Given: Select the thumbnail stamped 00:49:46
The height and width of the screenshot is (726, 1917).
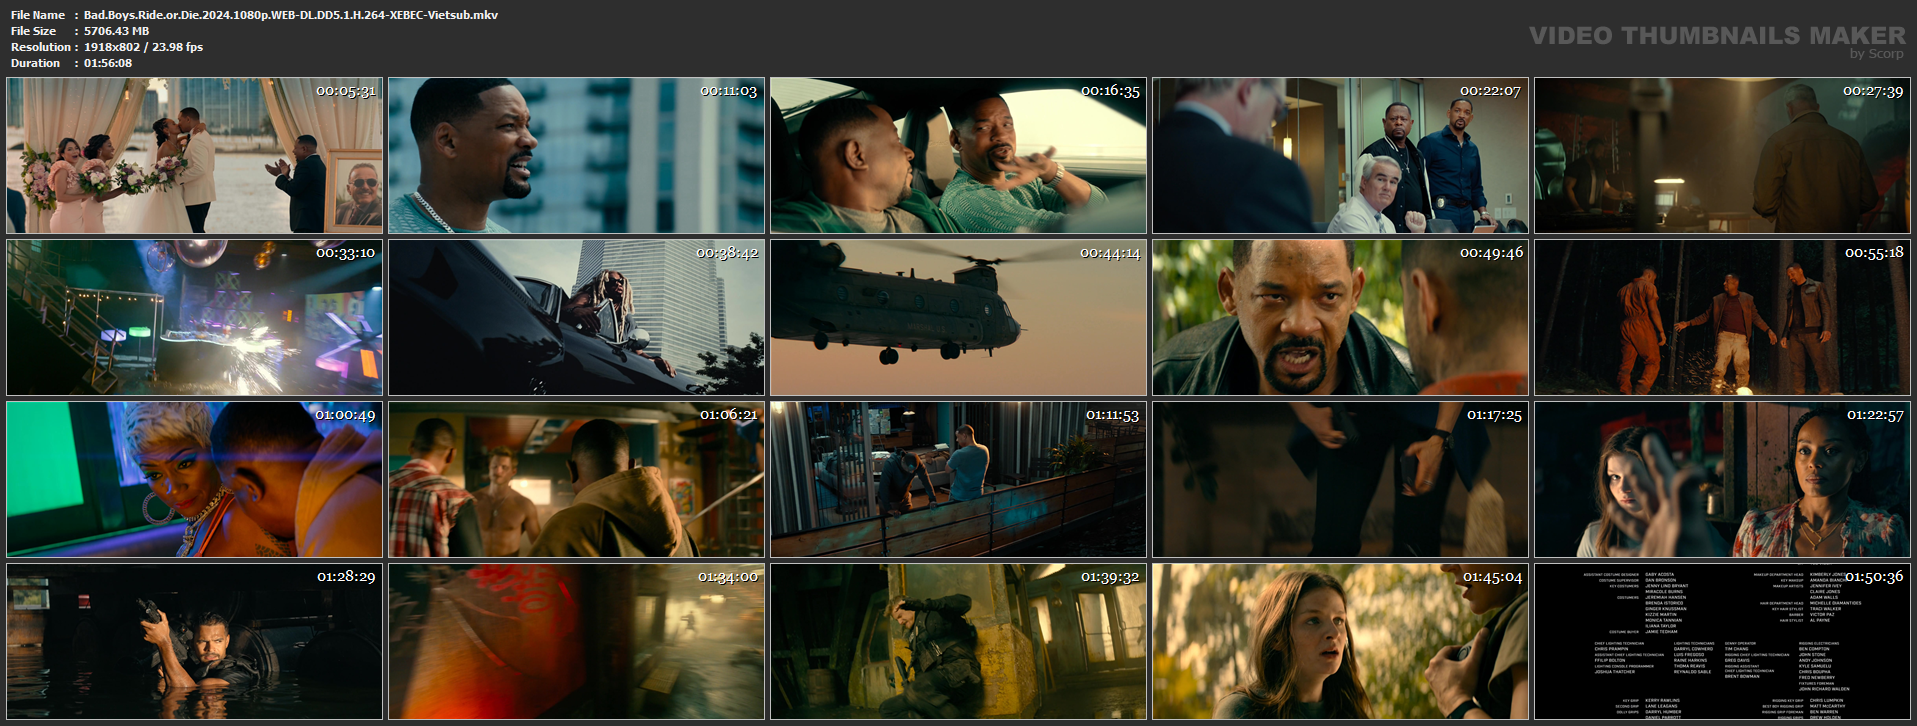Looking at the screenshot, I should (1340, 317).
